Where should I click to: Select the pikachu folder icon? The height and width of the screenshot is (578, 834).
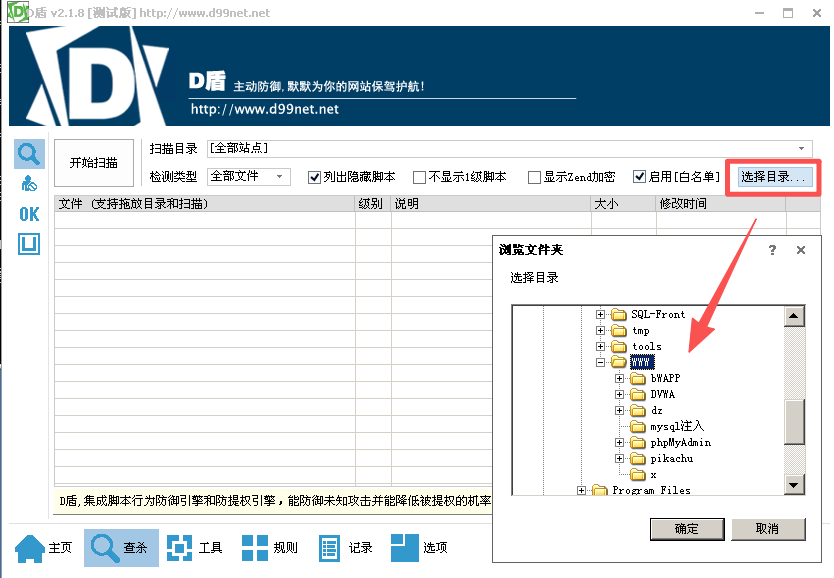[x=638, y=458]
